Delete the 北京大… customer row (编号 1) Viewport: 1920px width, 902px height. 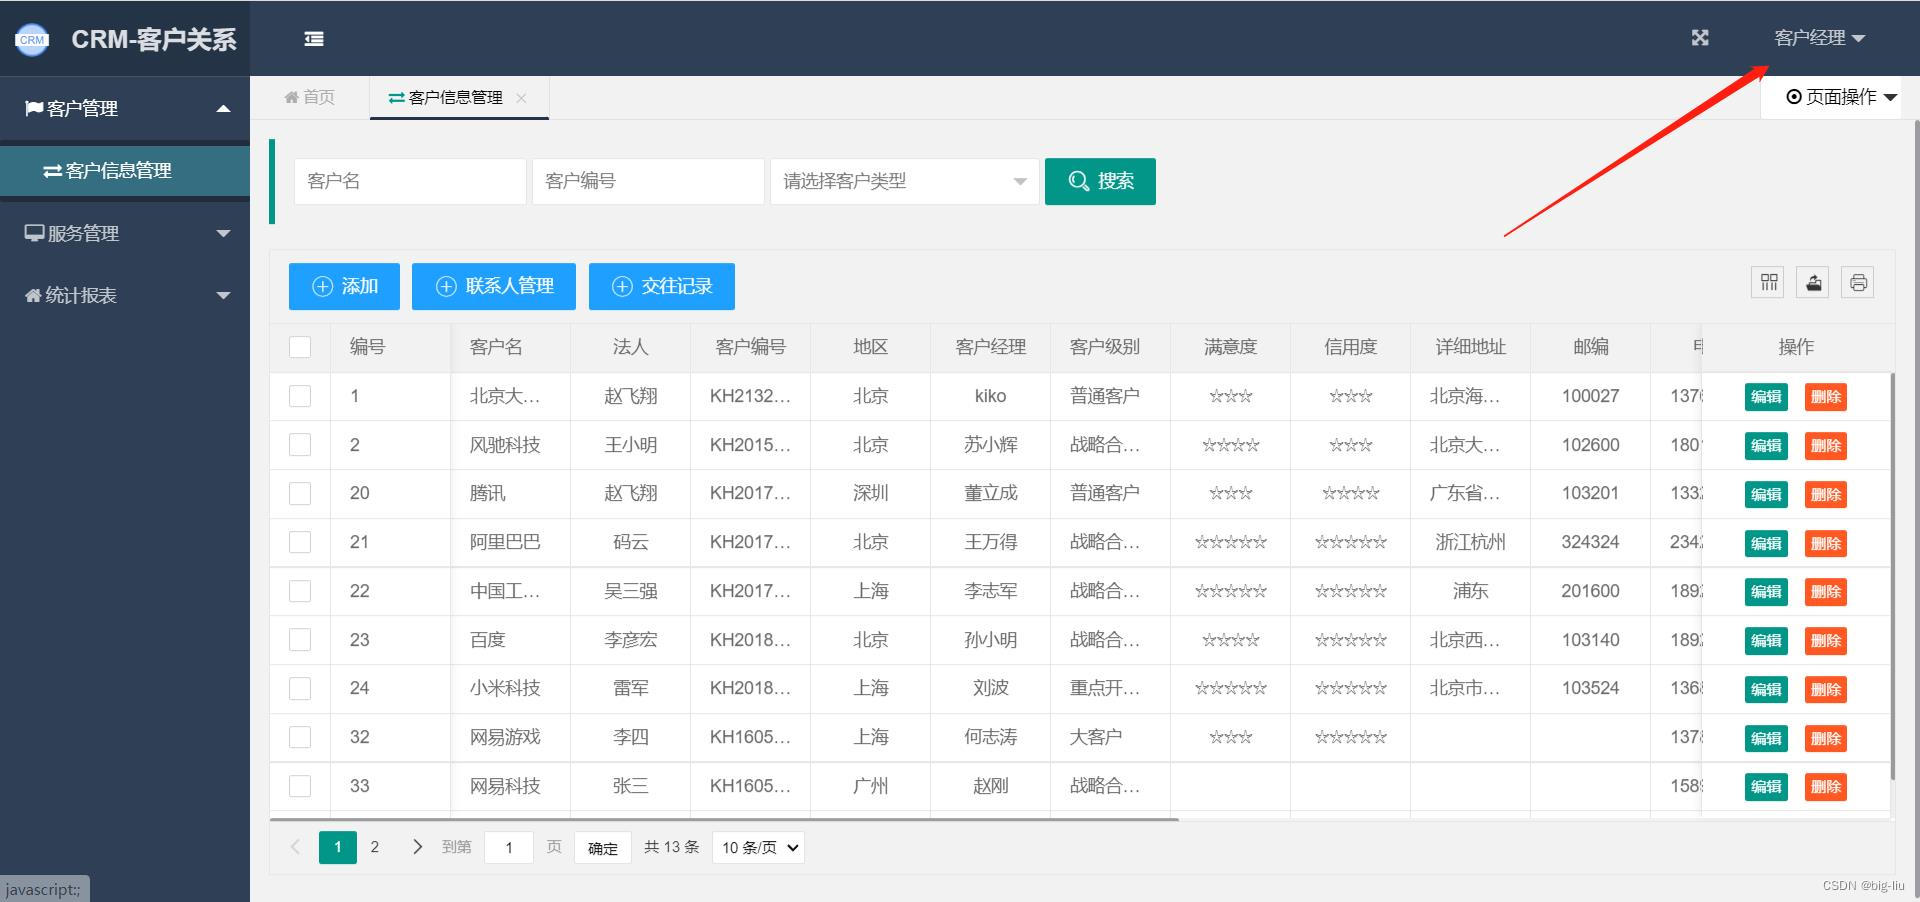point(1826,397)
